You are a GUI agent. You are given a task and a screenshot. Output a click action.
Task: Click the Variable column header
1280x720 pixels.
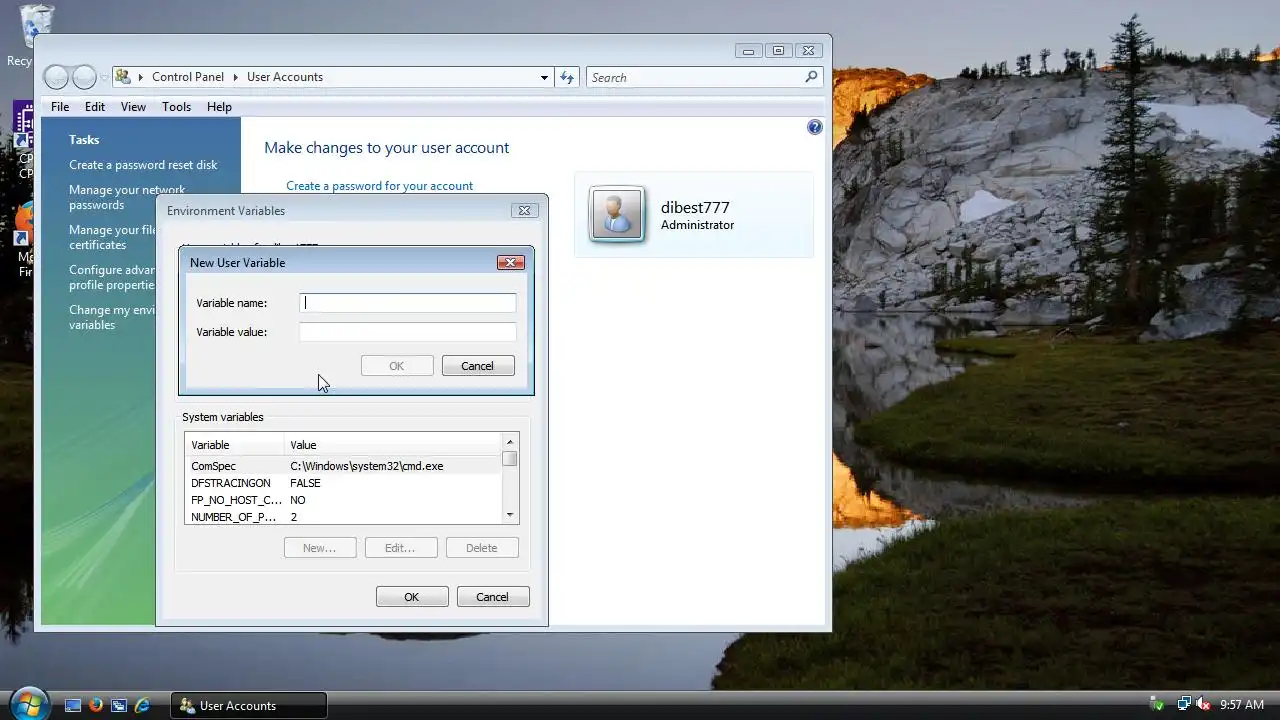point(235,445)
